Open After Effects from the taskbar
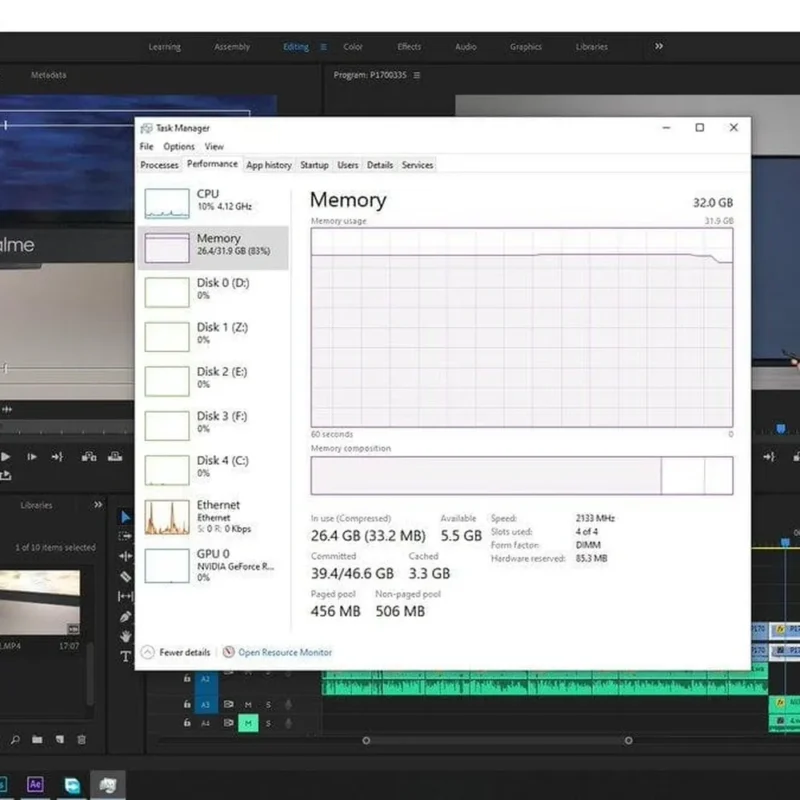This screenshot has height=800, width=800. click(35, 784)
